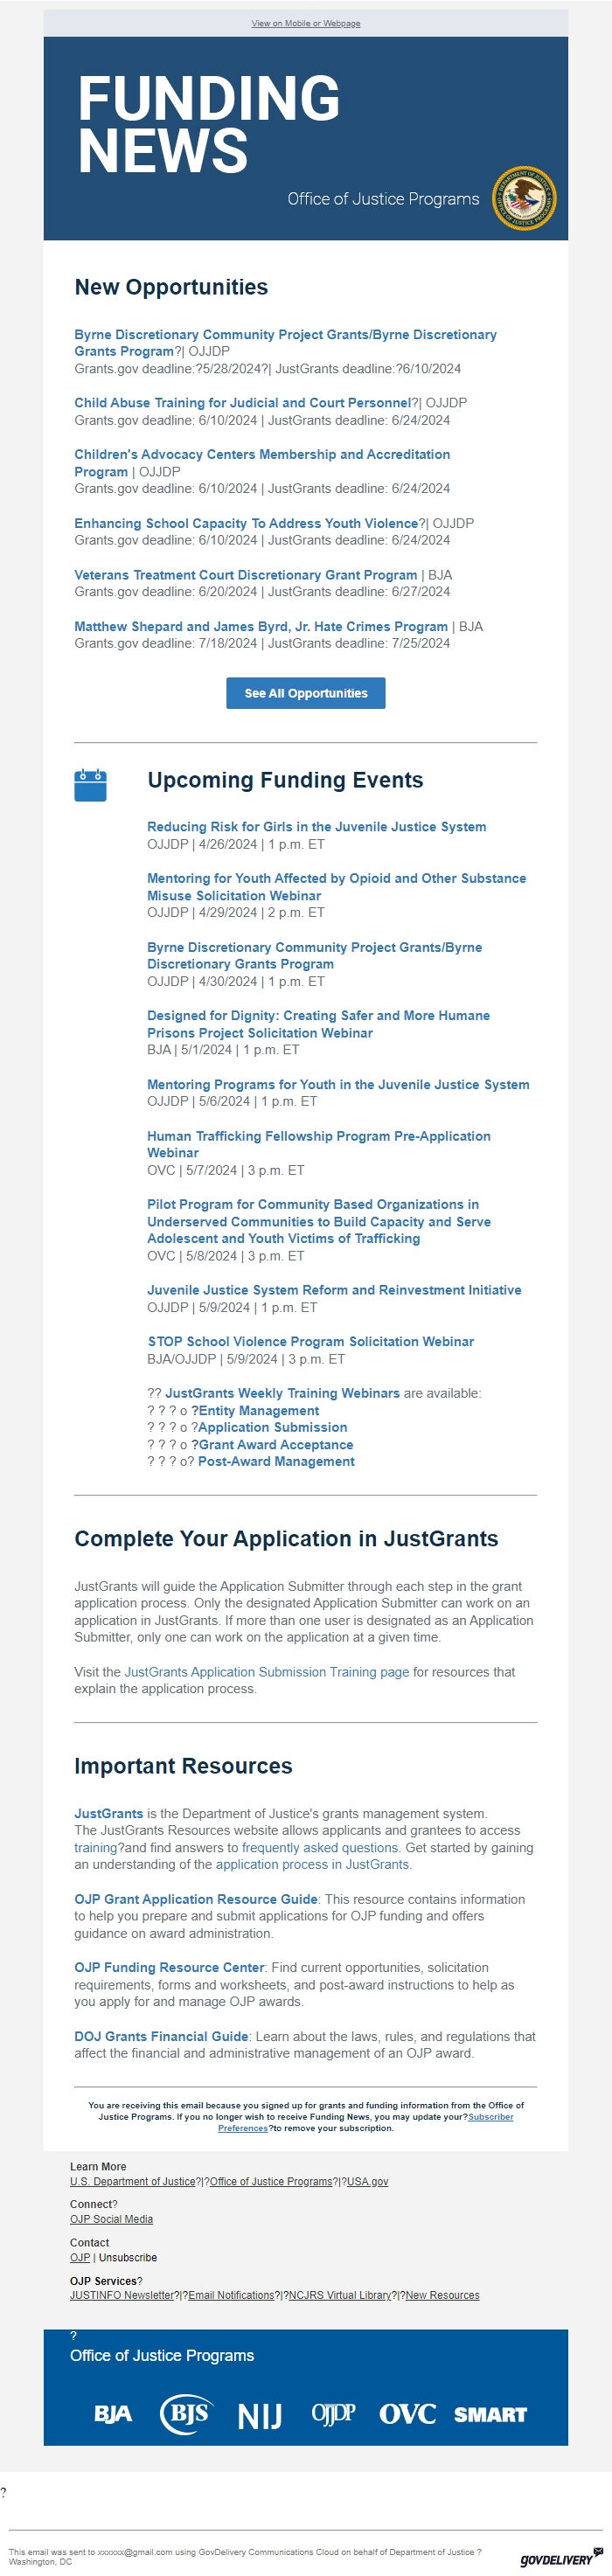Open USA.gov footer link
Image resolution: width=612 pixels, height=2576 pixels.
pos(367,2182)
